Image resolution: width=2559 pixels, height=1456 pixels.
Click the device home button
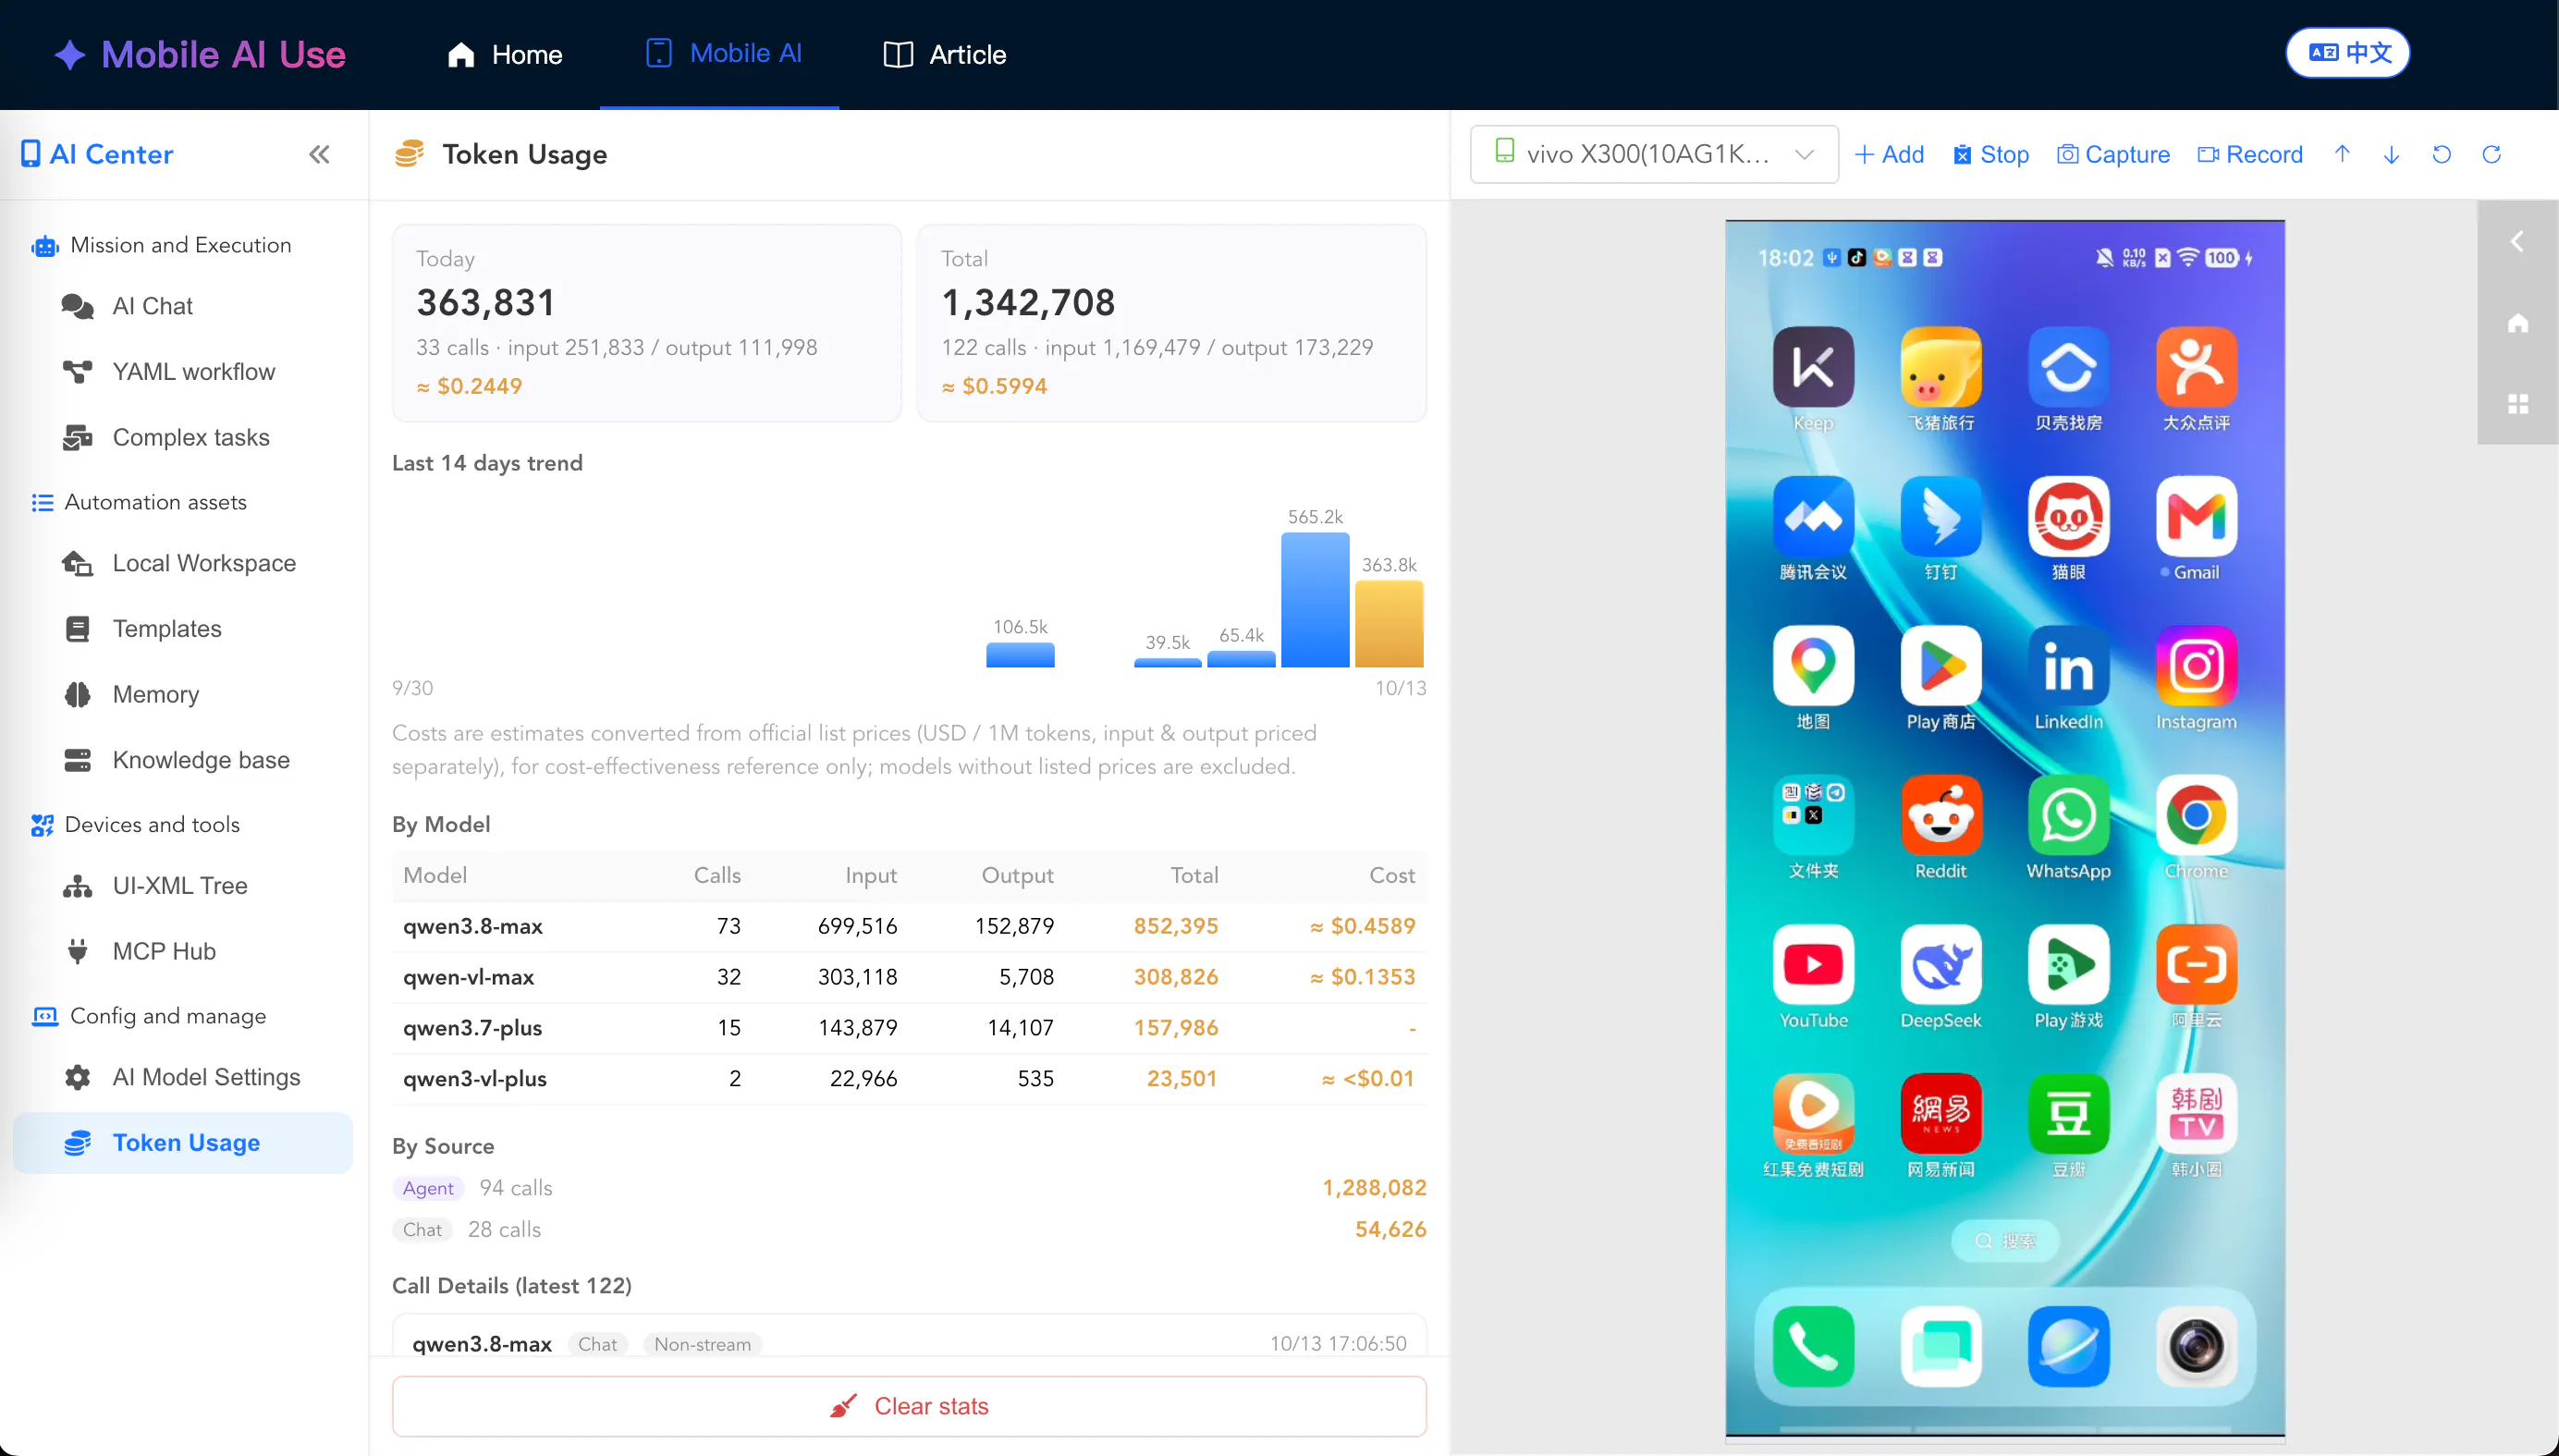click(2517, 322)
